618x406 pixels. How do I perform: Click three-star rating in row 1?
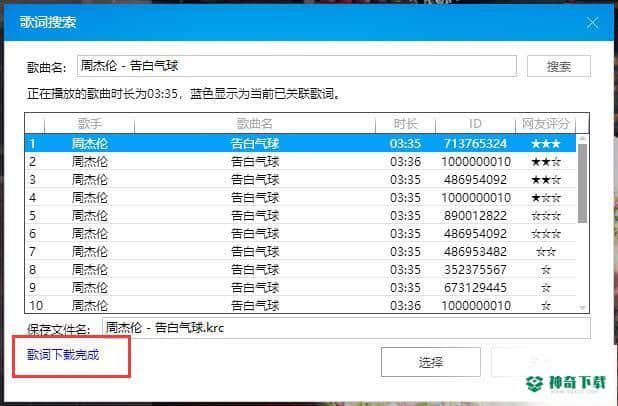pos(546,144)
